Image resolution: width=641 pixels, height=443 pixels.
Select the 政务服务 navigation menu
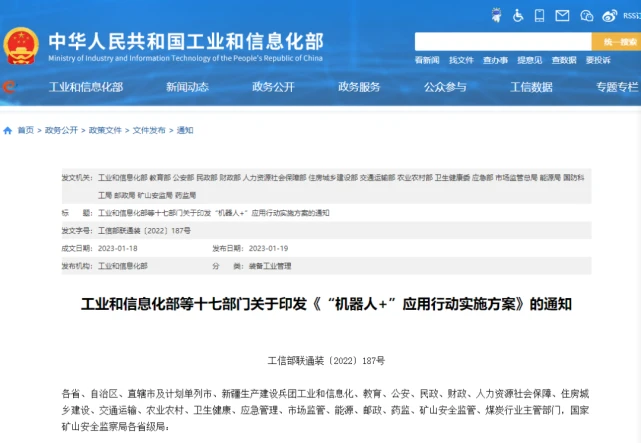[358, 87]
